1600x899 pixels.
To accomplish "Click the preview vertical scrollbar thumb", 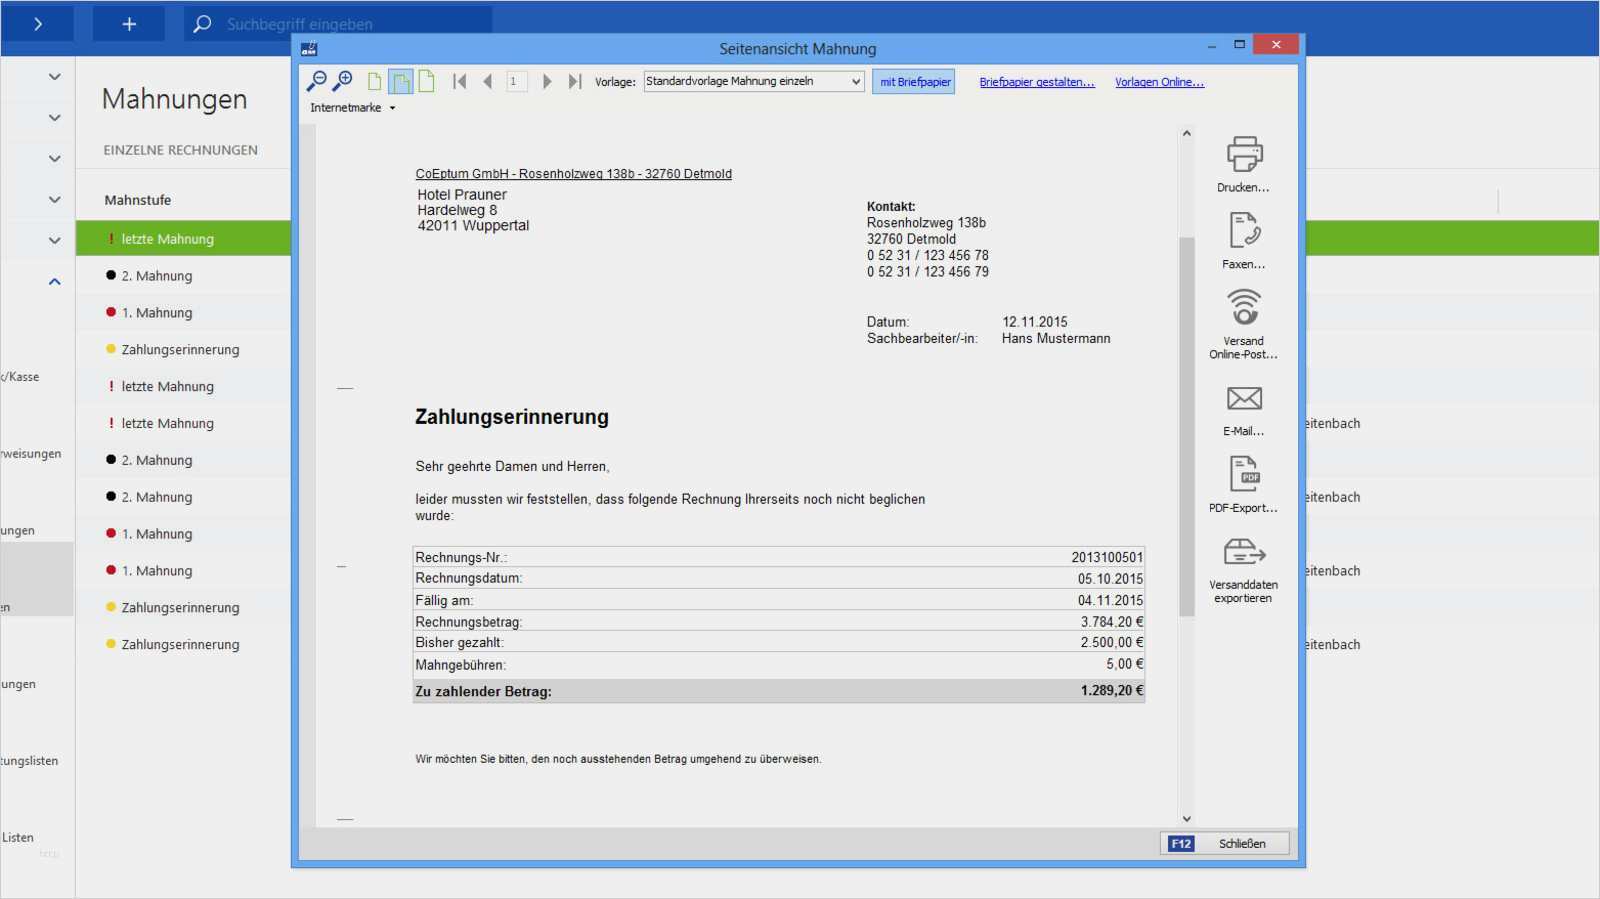I will [1187, 426].
